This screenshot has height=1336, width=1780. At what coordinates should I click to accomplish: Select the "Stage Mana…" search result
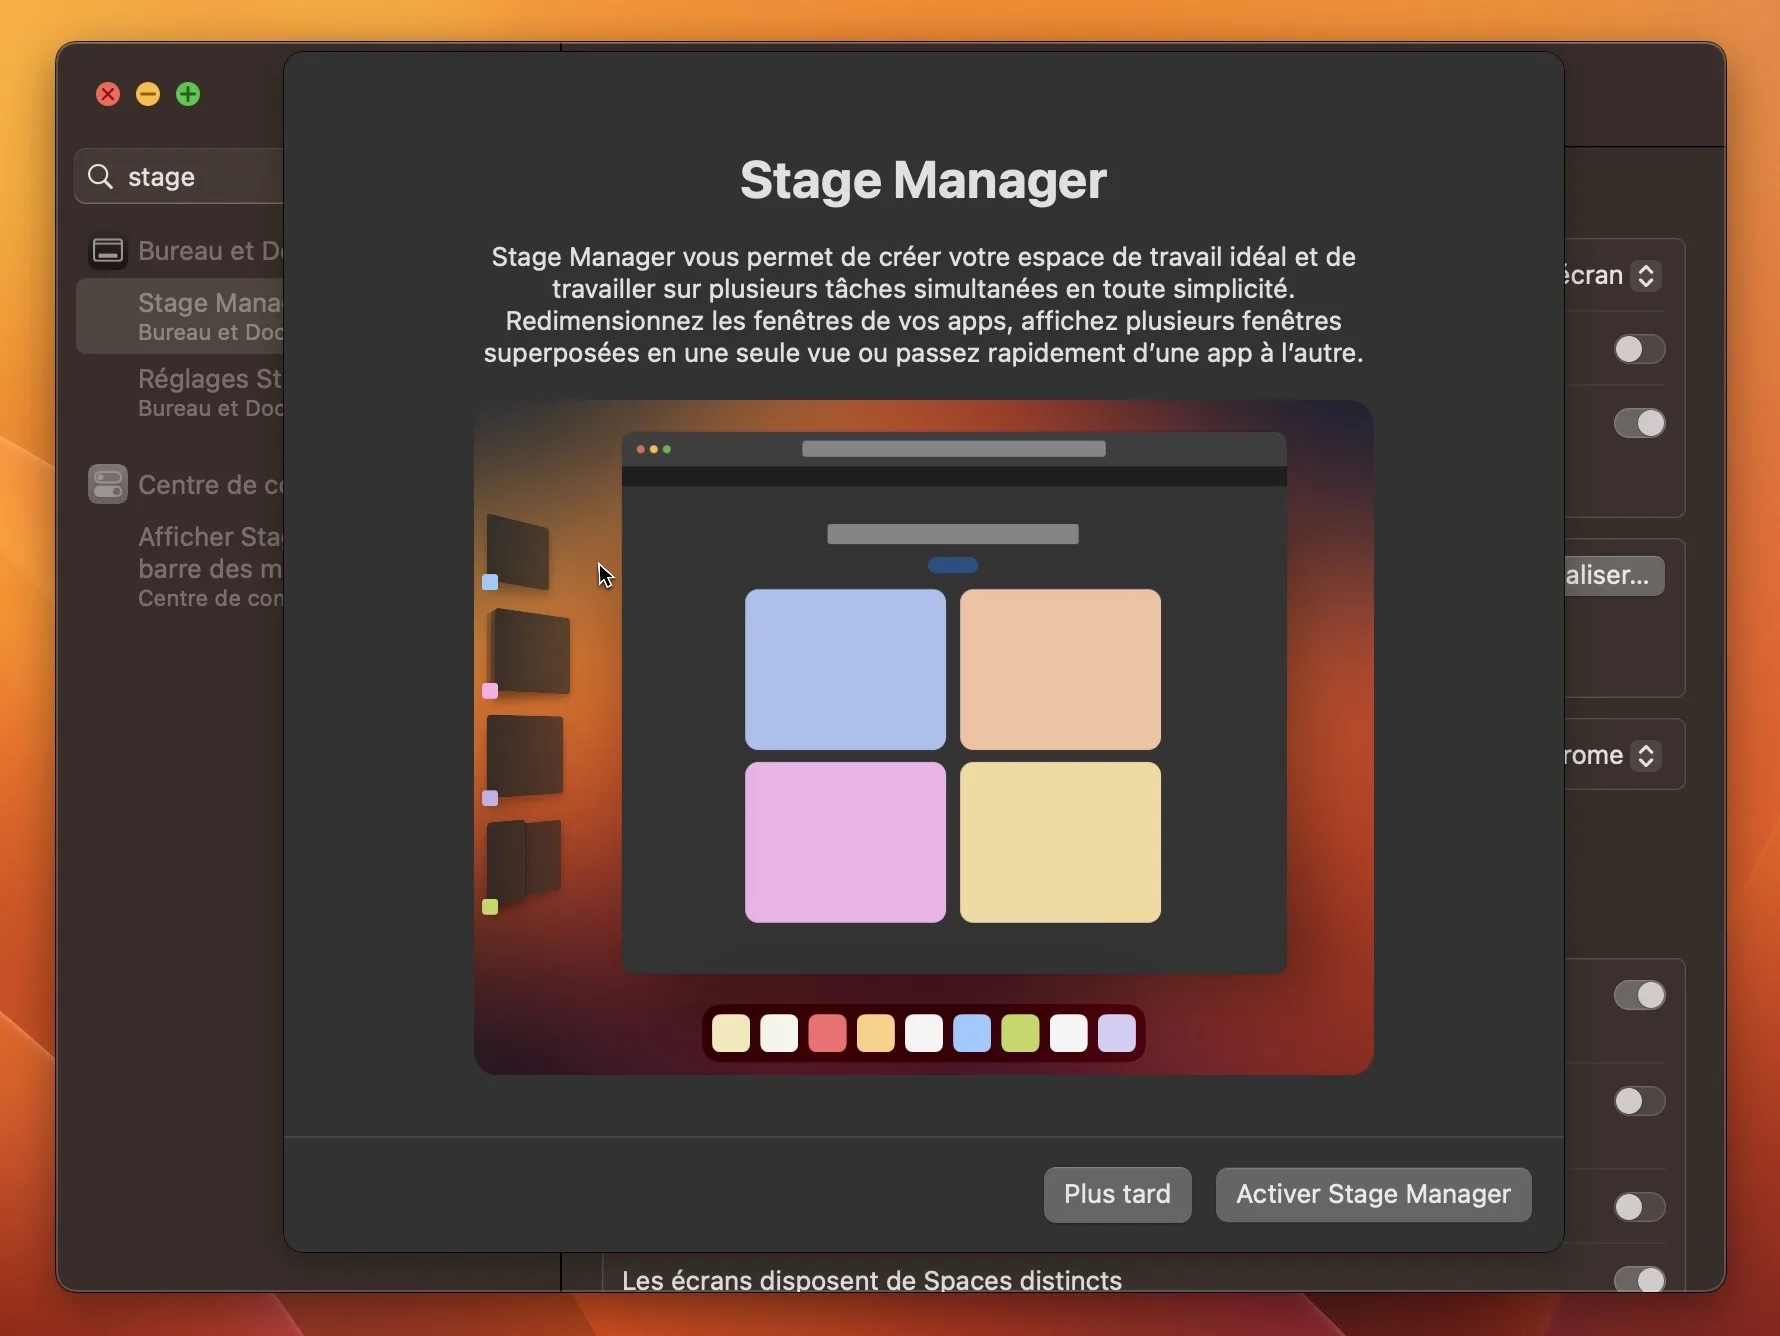tap(180, 316)
